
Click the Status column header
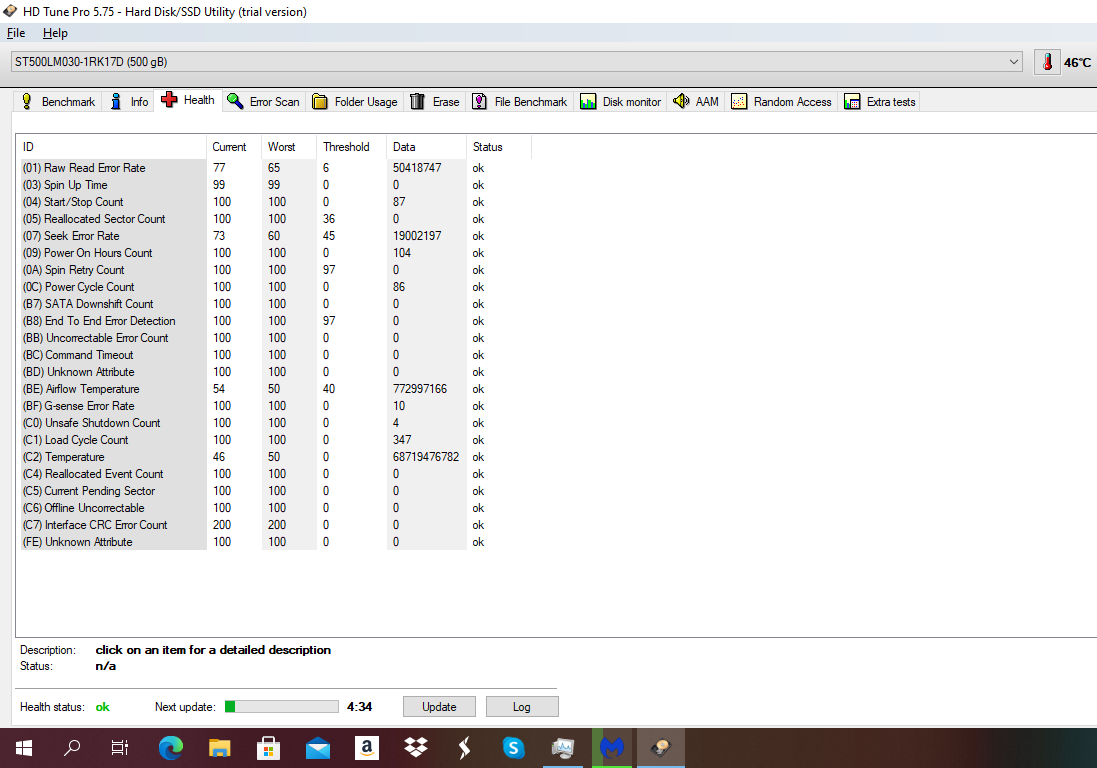click(x=498, y=147)
